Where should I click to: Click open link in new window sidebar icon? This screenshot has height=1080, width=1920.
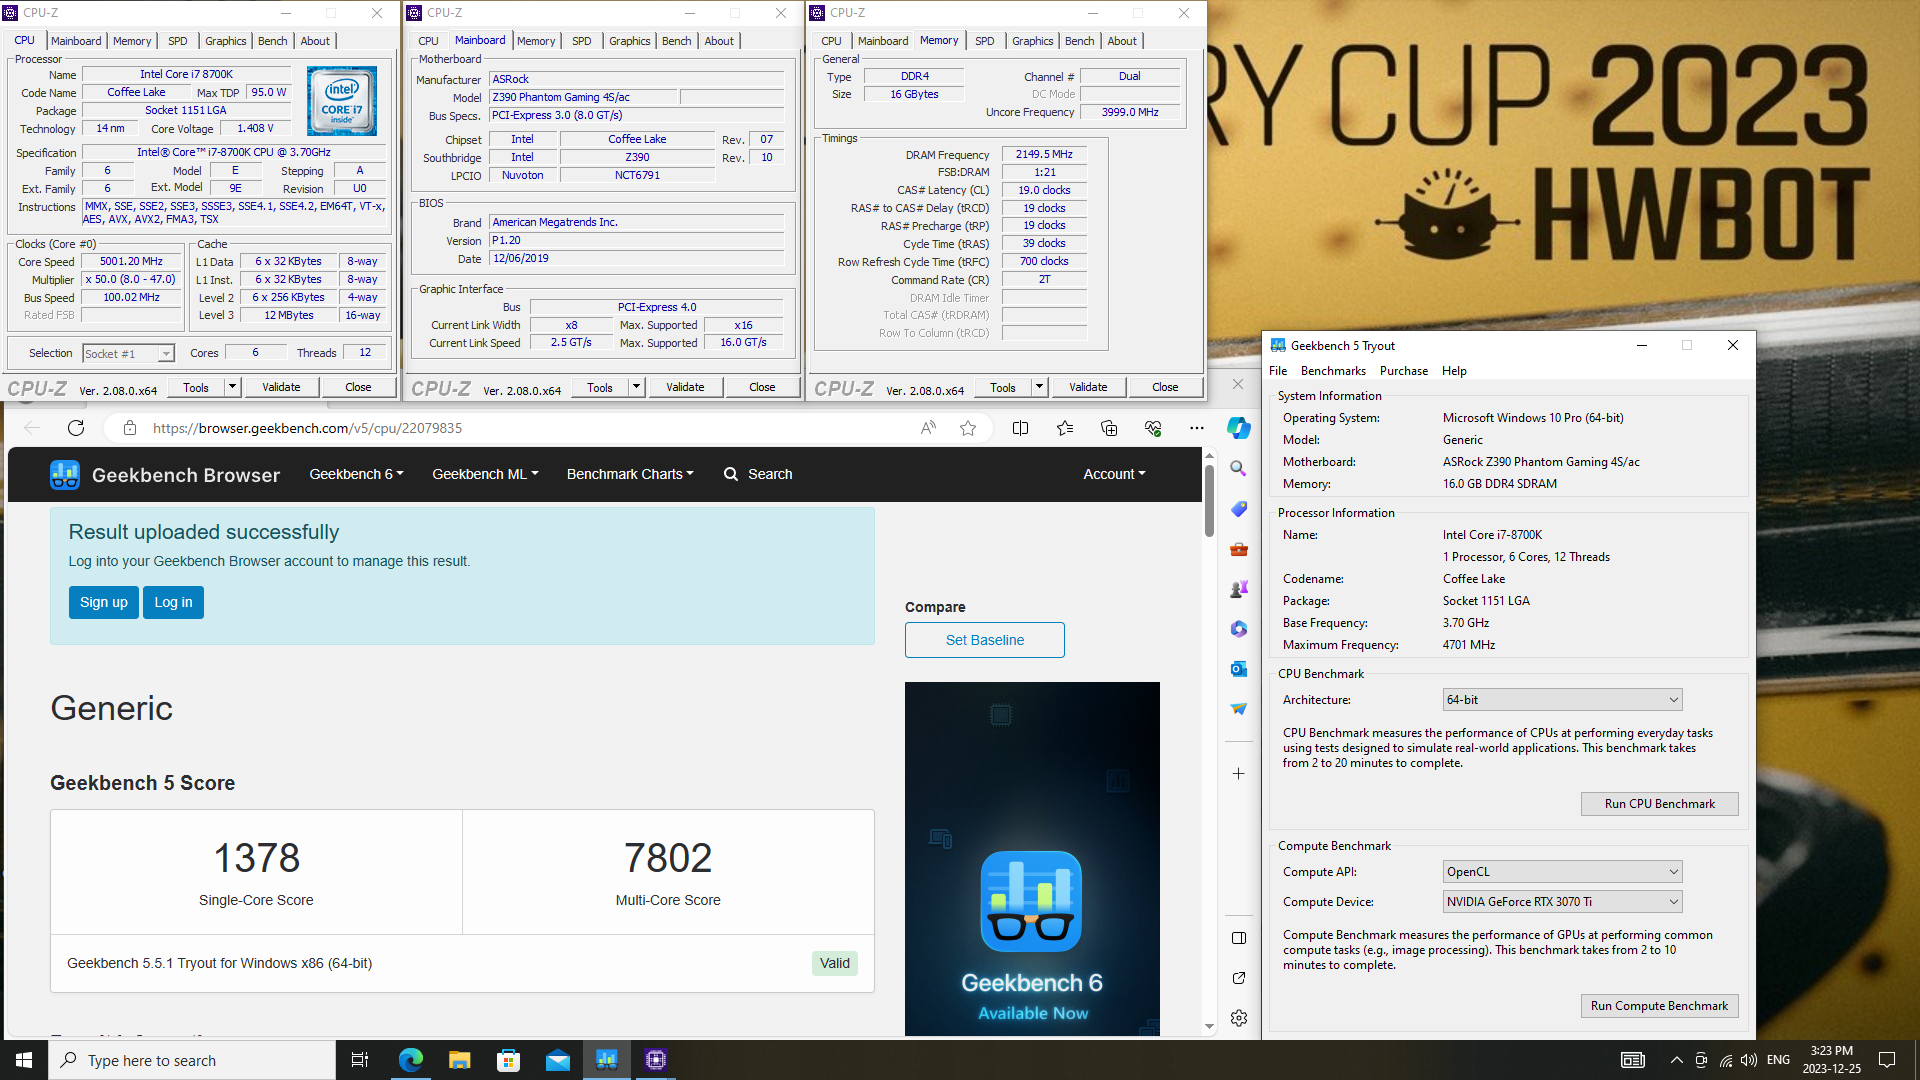(x=1239, y=978)
